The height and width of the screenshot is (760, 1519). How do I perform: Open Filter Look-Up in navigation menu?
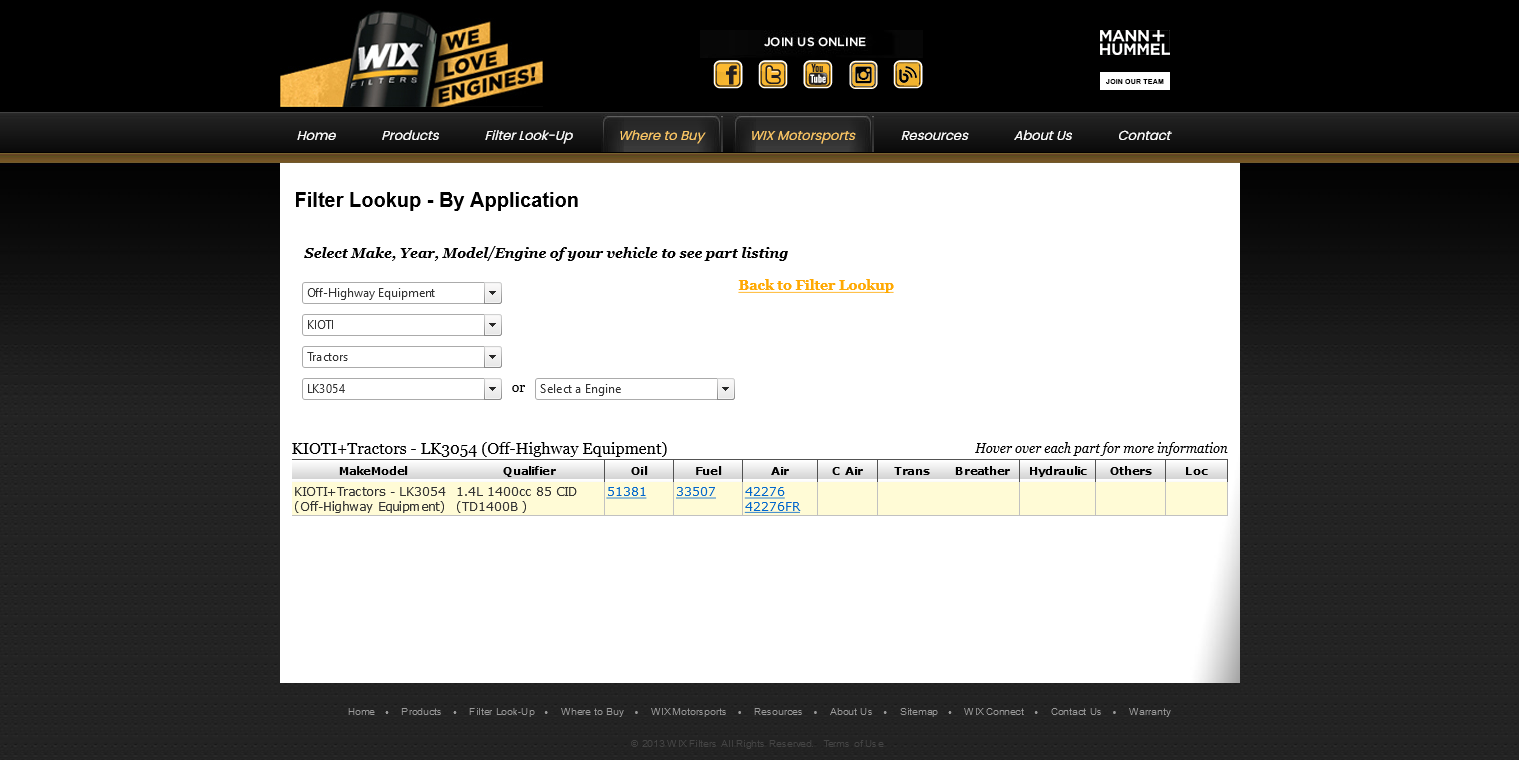[528, 135]
